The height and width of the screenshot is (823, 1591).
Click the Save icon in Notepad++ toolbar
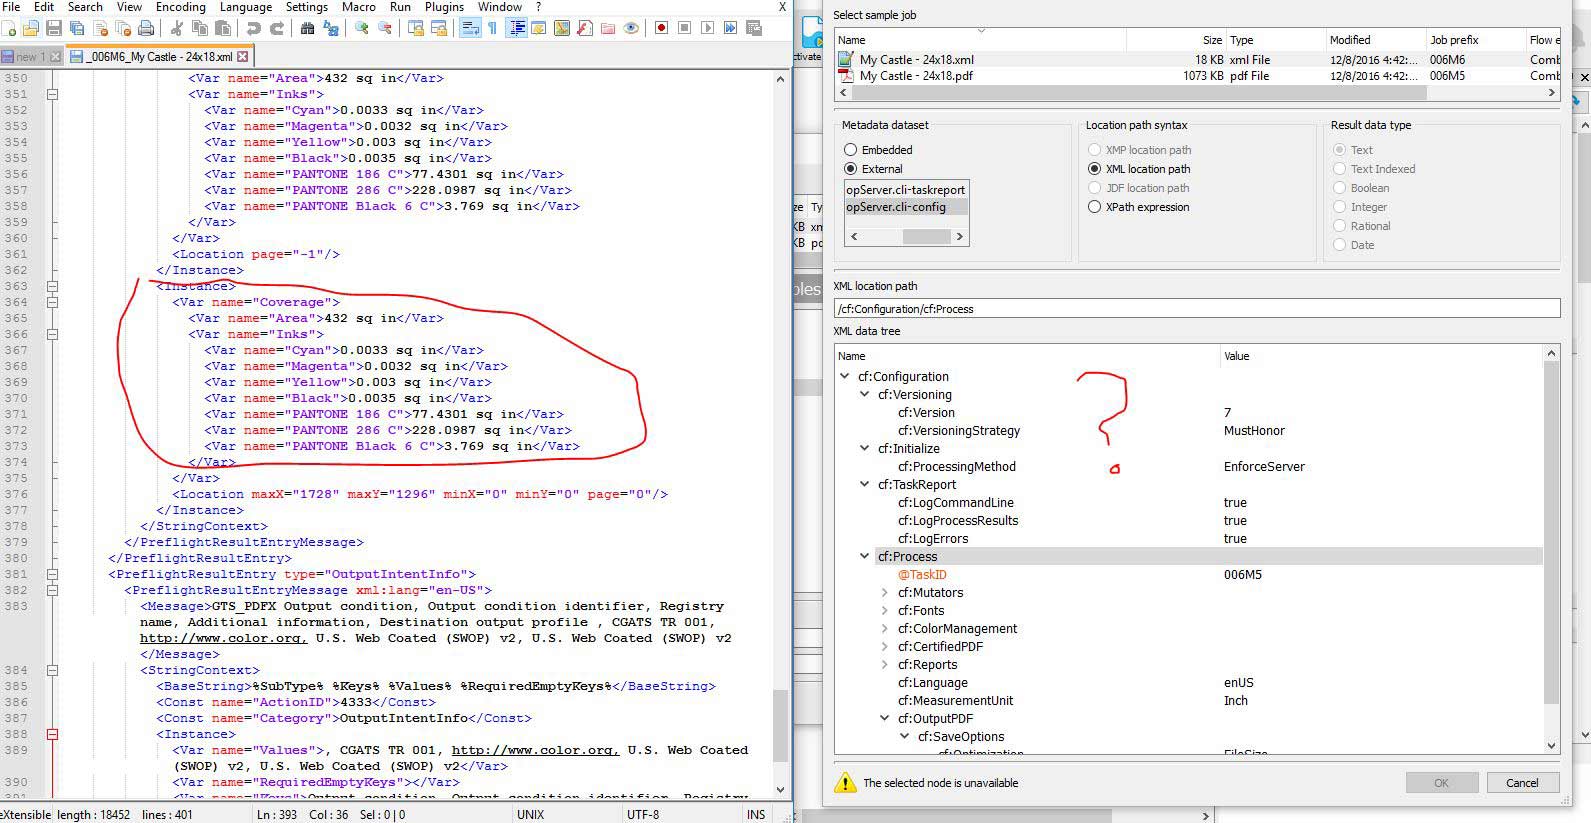(54, 28)
